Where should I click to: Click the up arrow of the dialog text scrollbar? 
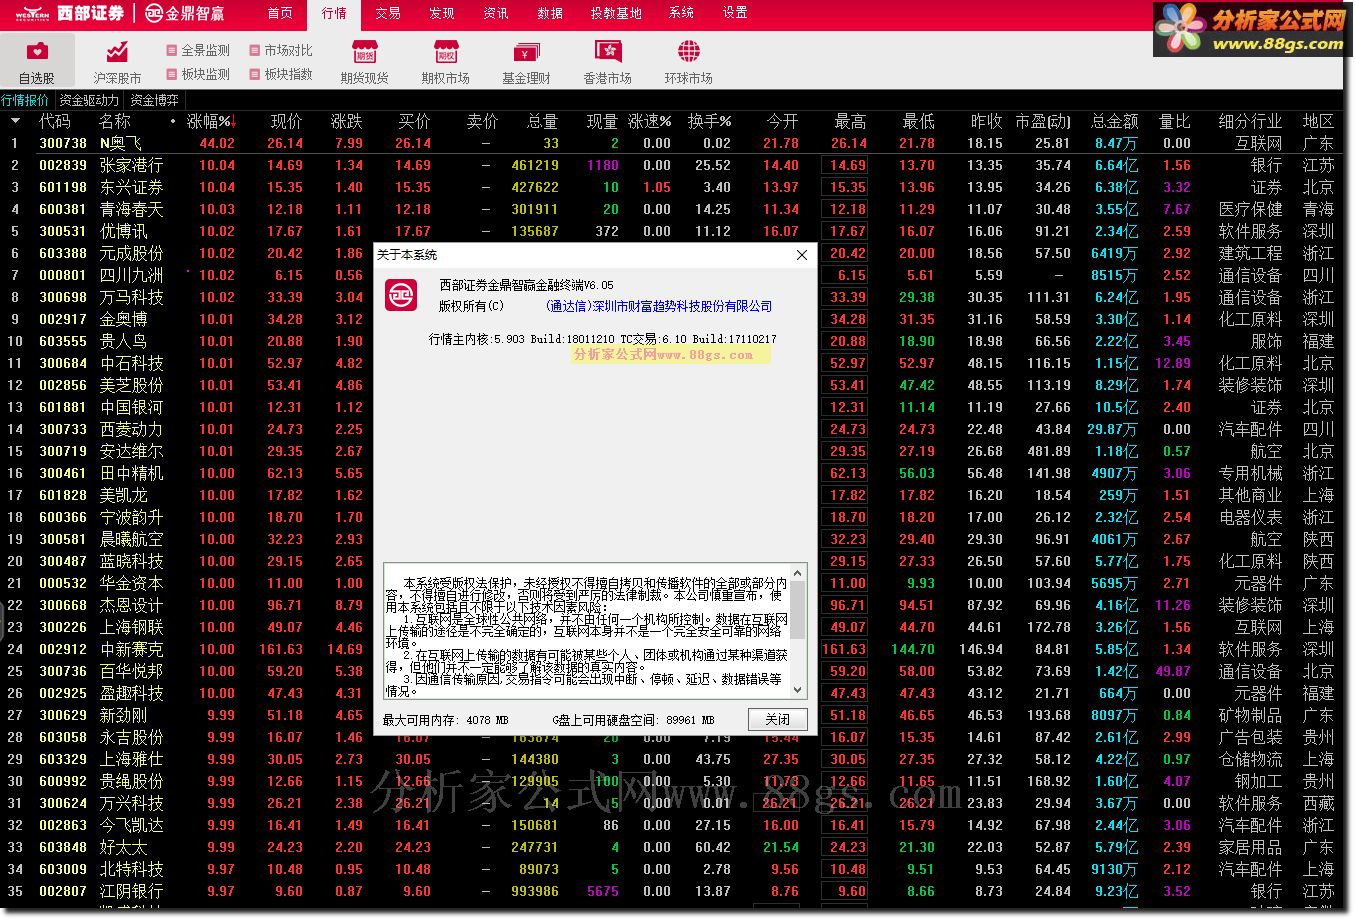coord(797,574)
